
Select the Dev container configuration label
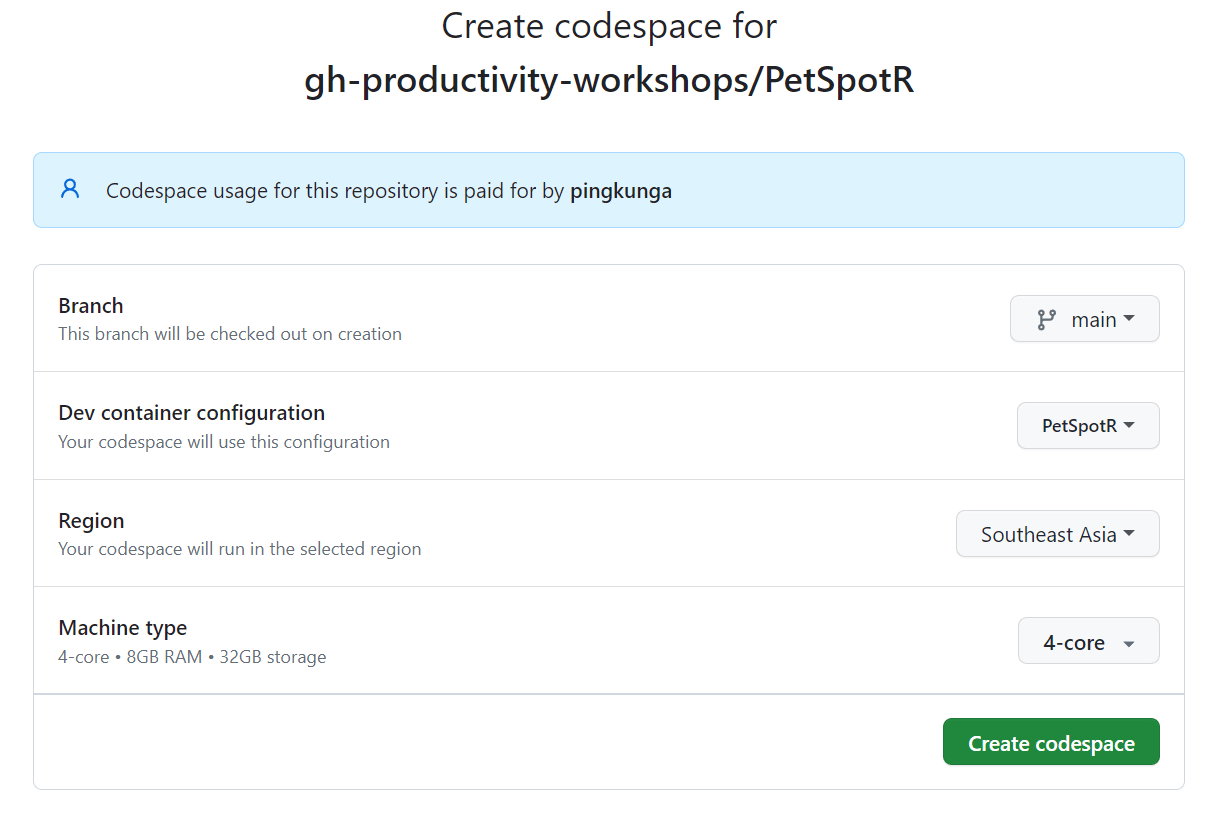(191, 412)
